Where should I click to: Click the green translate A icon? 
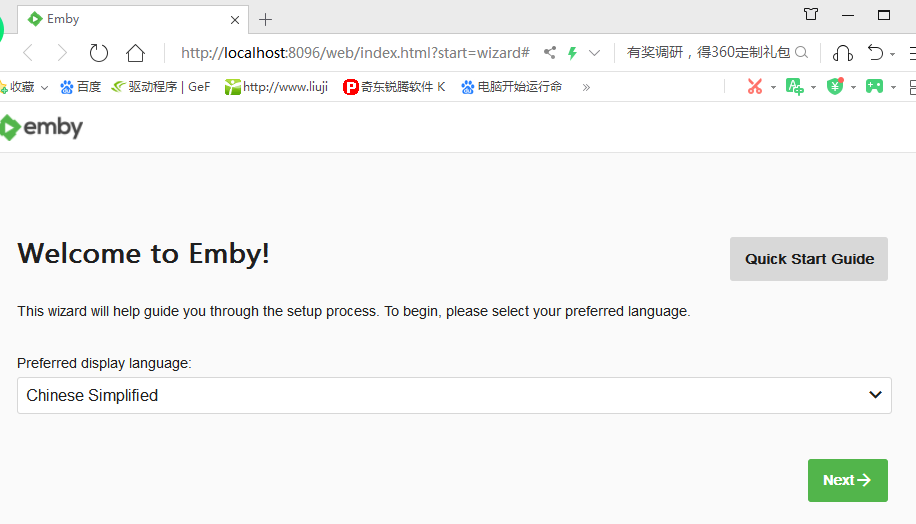click(794, 86)
